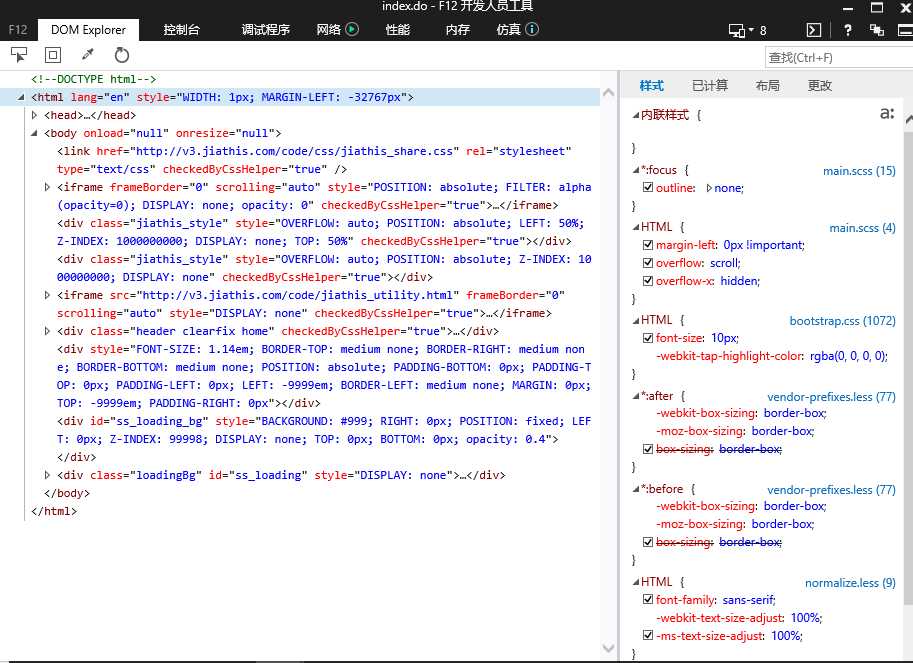Open the DOM Explorer tab
Screen dimensions: 913x663
click(x=89, y=30)
